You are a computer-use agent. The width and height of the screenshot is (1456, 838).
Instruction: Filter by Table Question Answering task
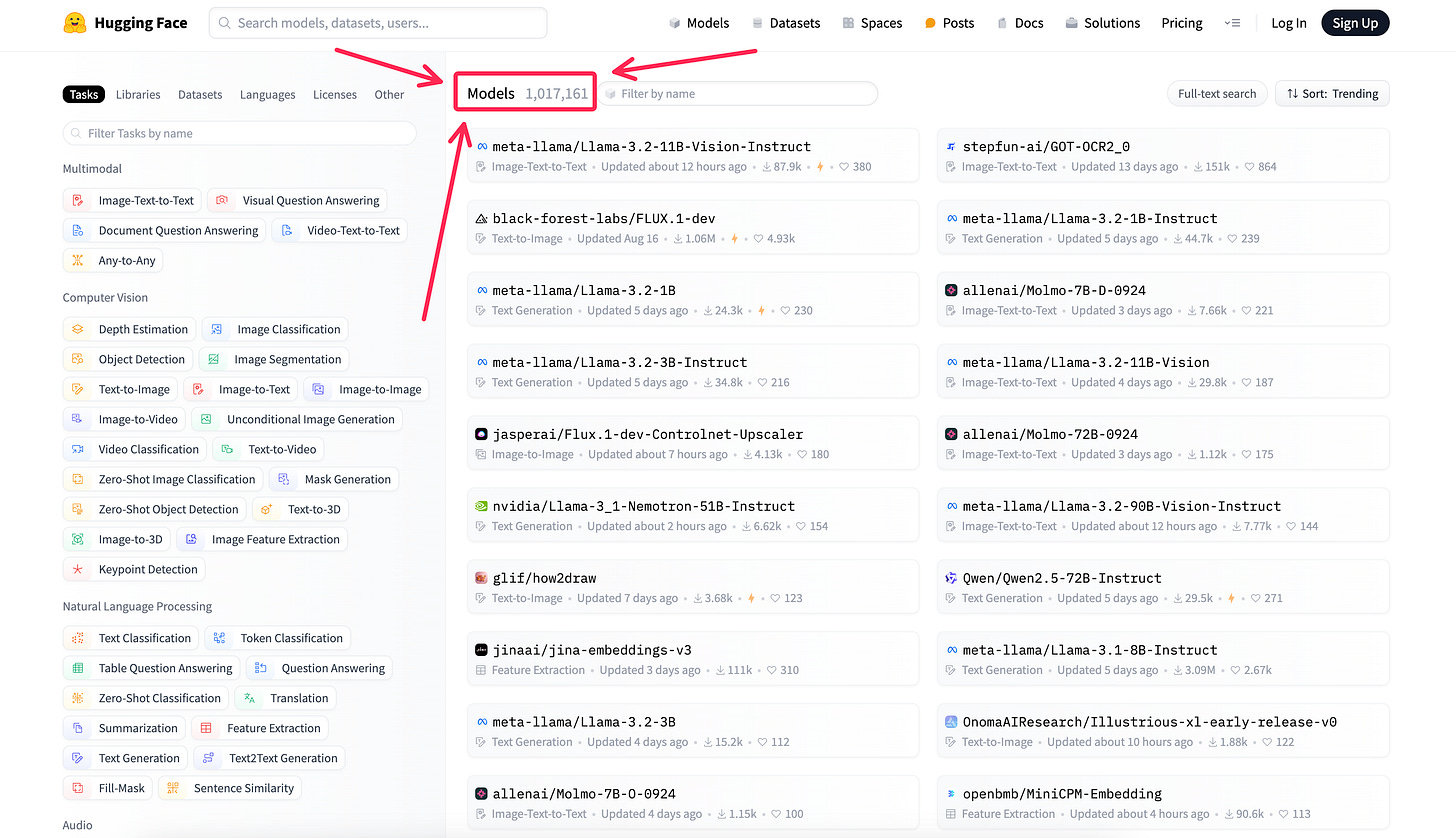pos(151,668)
